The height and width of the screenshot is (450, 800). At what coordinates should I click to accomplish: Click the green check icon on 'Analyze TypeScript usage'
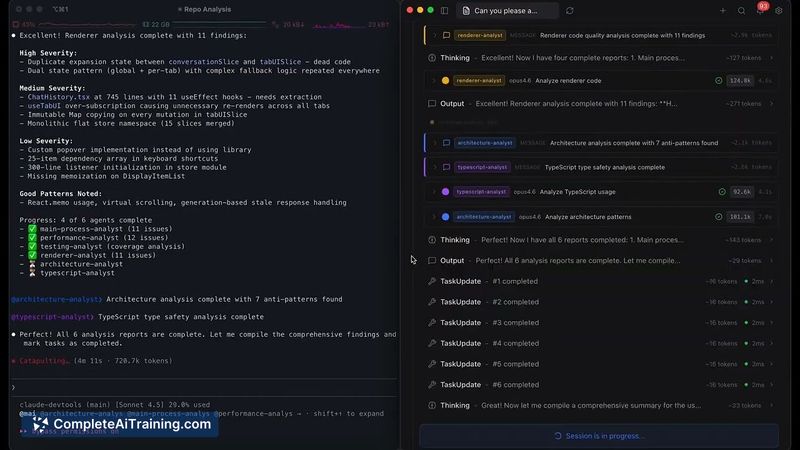722,192
